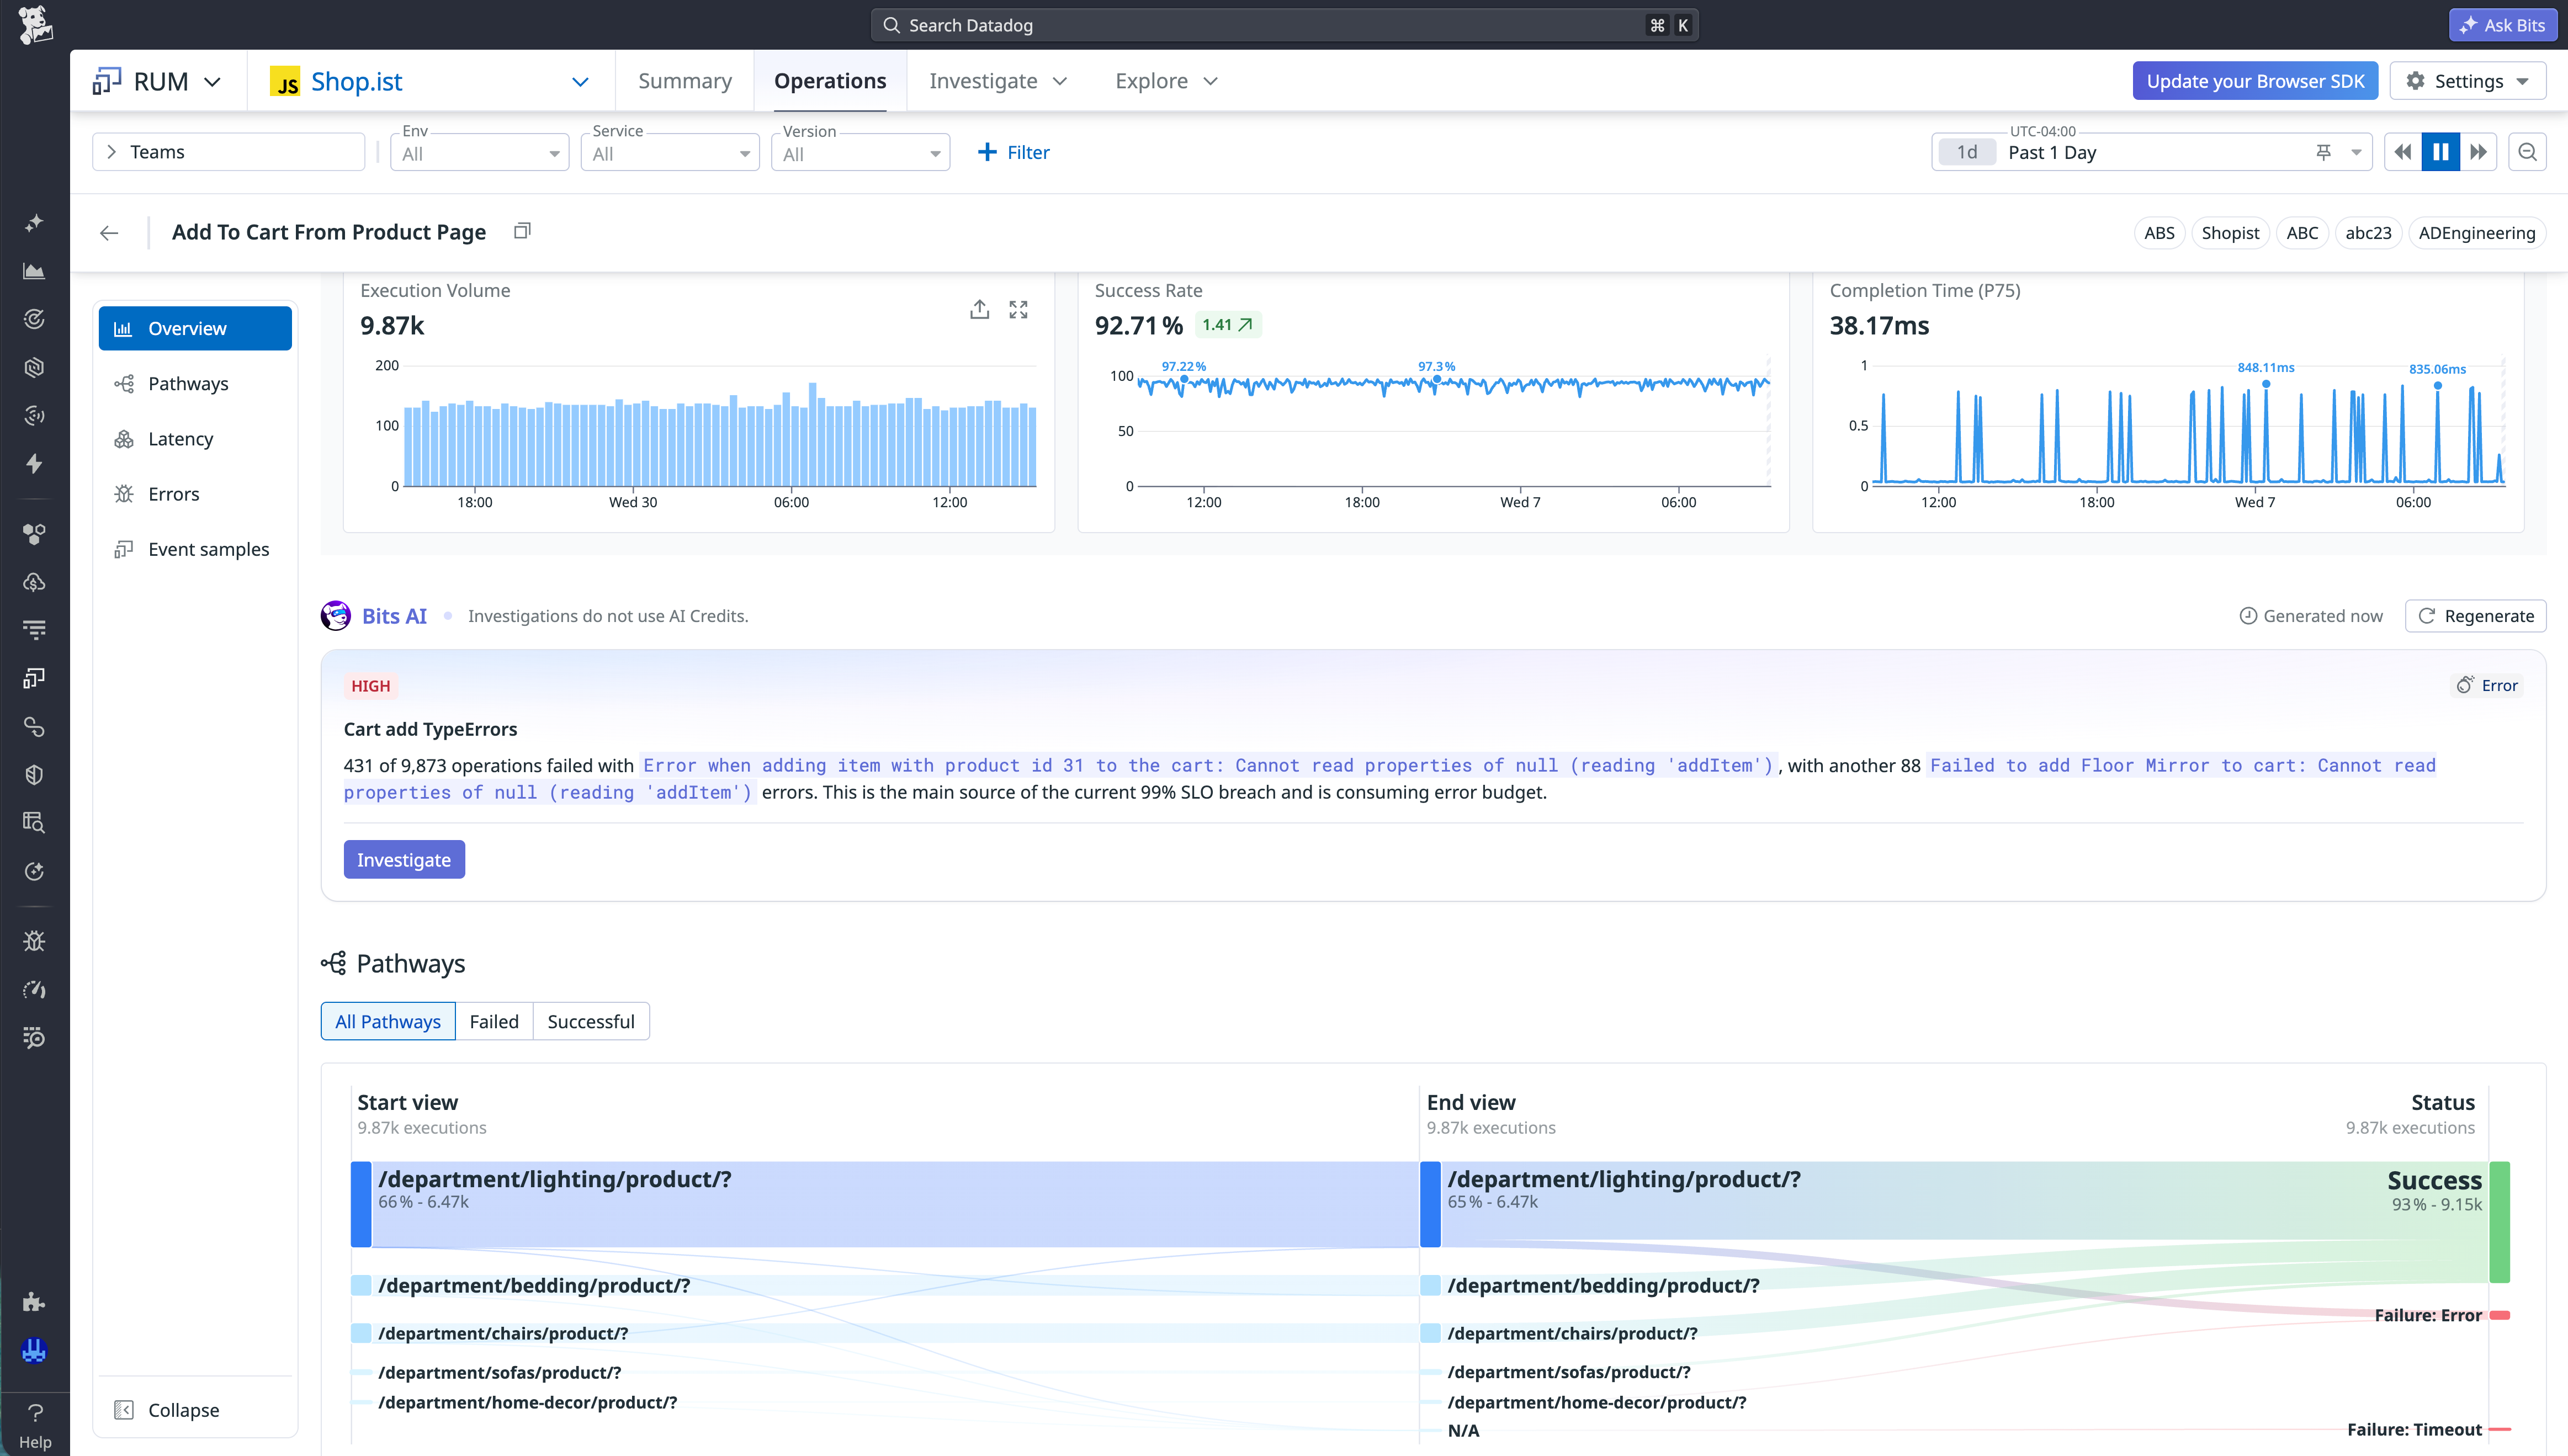Open the bug tracking icon in sidebar

[x=34, y=941]
